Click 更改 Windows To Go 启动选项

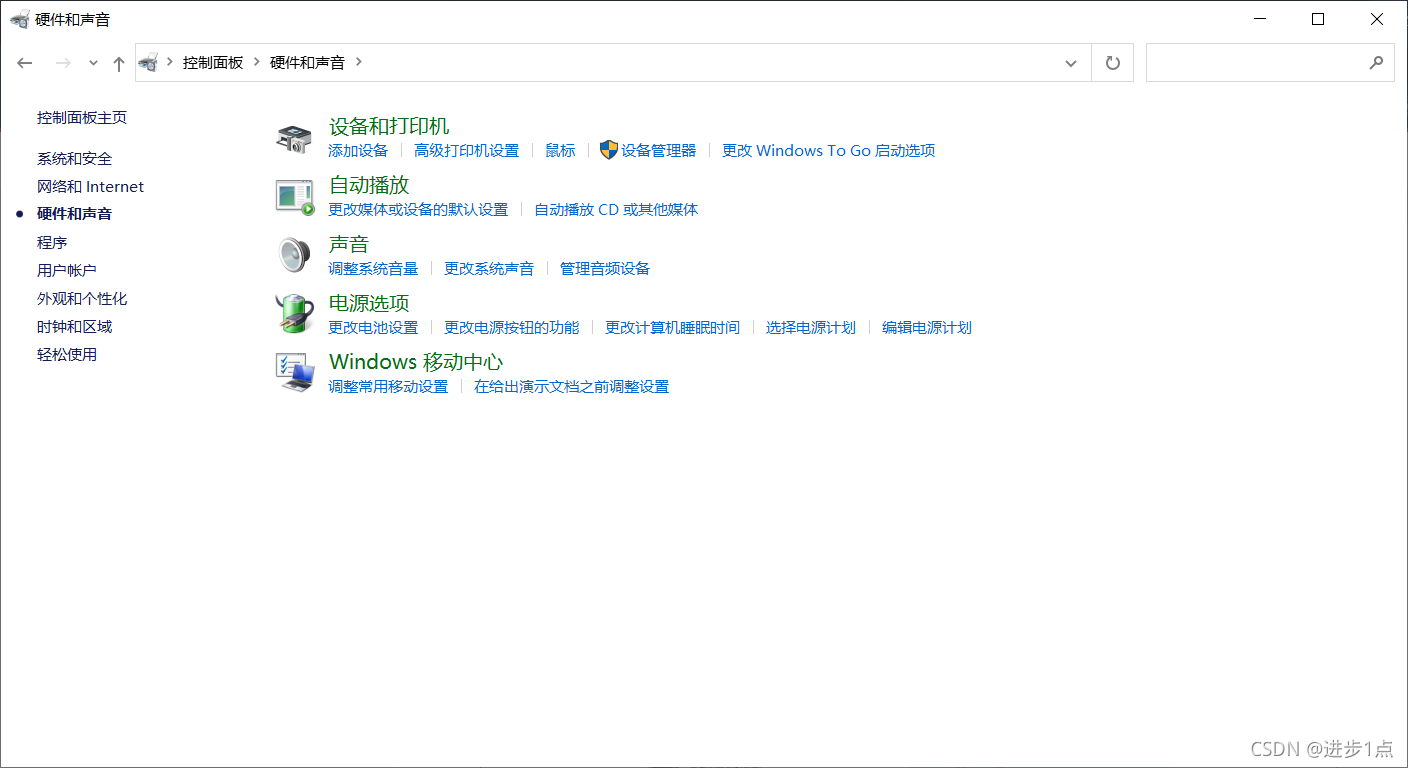[x=829, y=150]
